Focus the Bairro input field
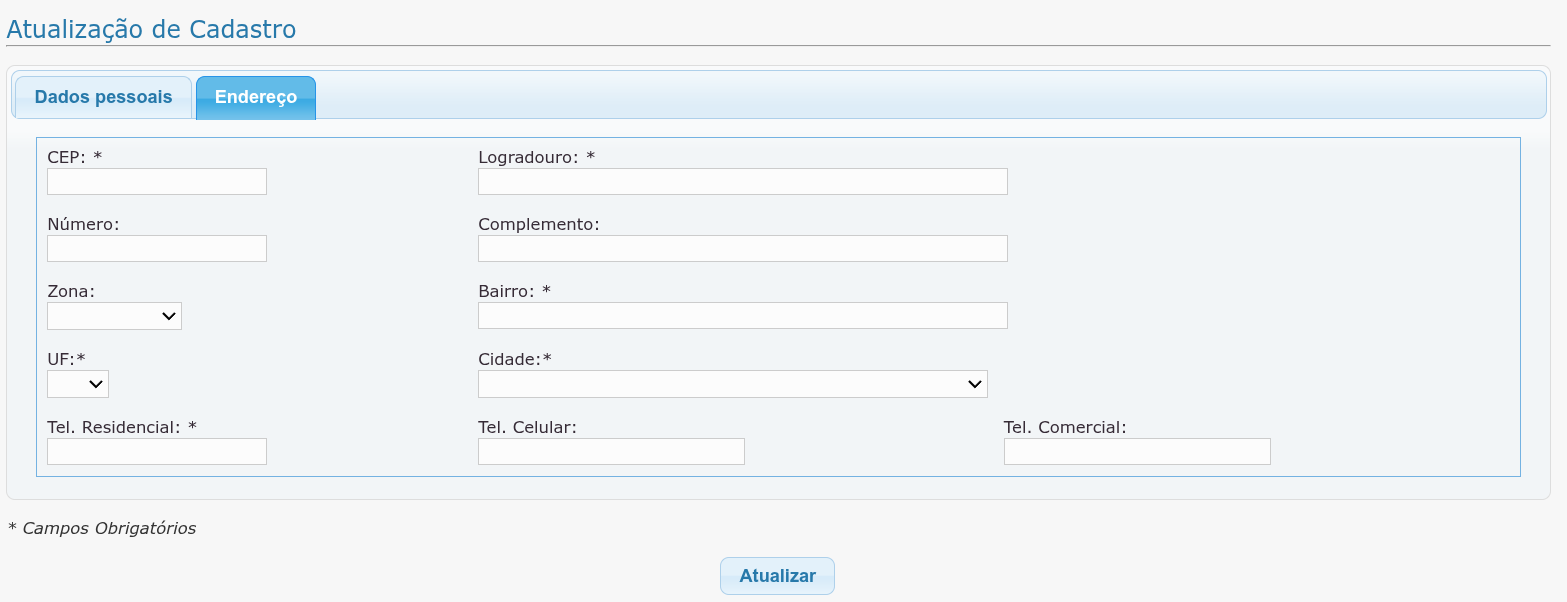The image size is (1567, 602). (743, 315)
